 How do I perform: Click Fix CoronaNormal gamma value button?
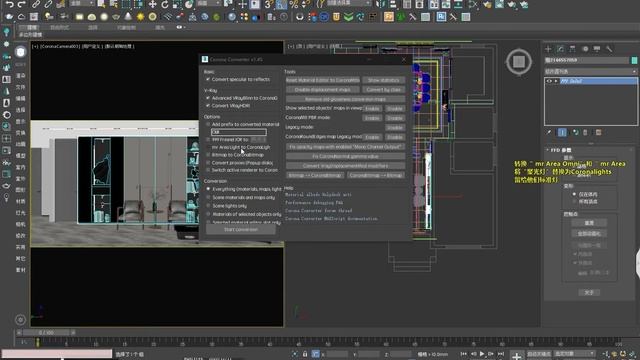345,156
